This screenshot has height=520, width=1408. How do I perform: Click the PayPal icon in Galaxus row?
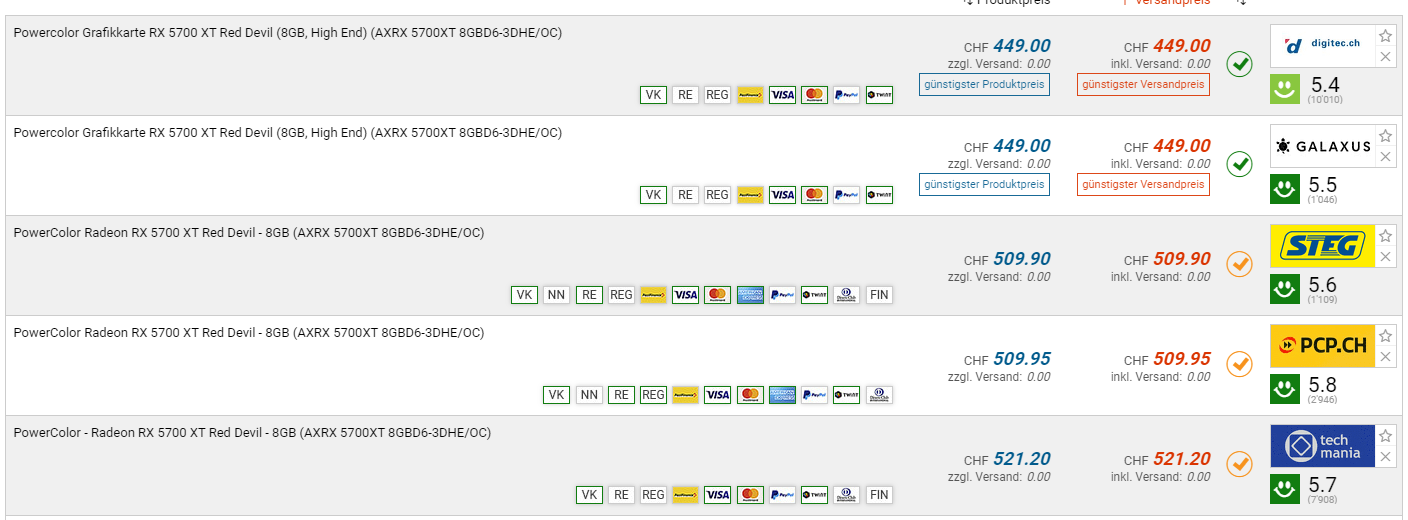846,195
